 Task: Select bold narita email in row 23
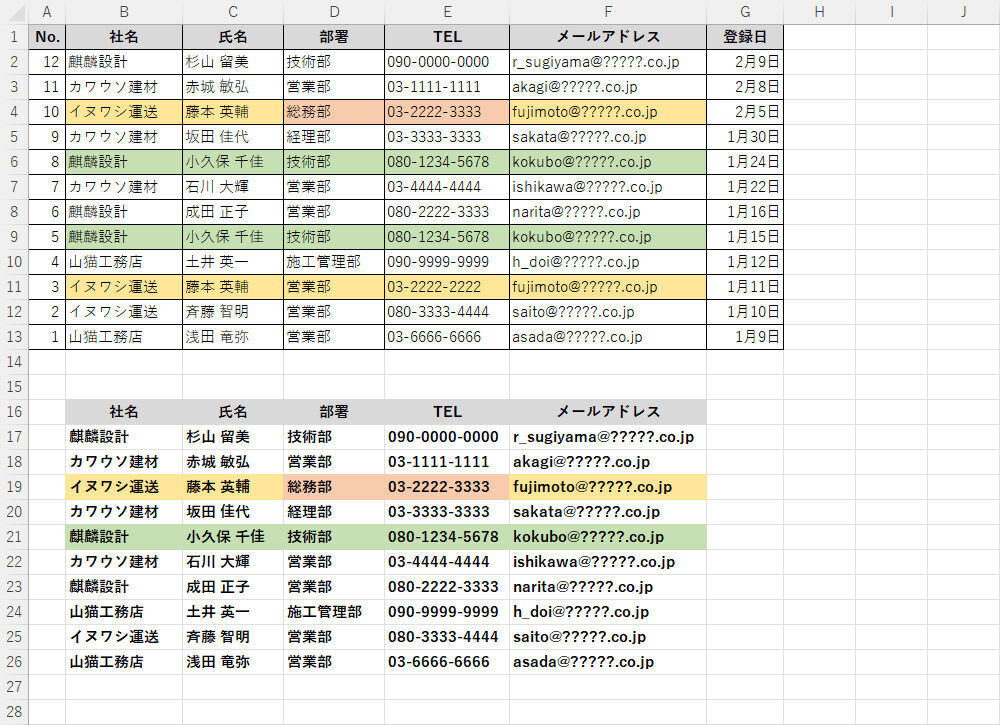pyautogui.click(x=608, y=587)
